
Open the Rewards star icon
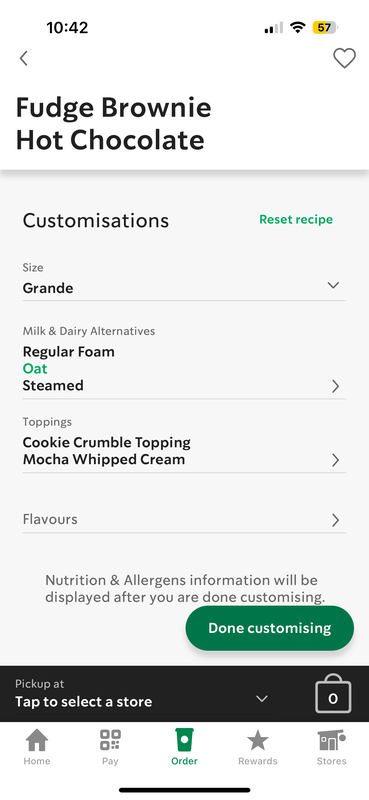258,740
